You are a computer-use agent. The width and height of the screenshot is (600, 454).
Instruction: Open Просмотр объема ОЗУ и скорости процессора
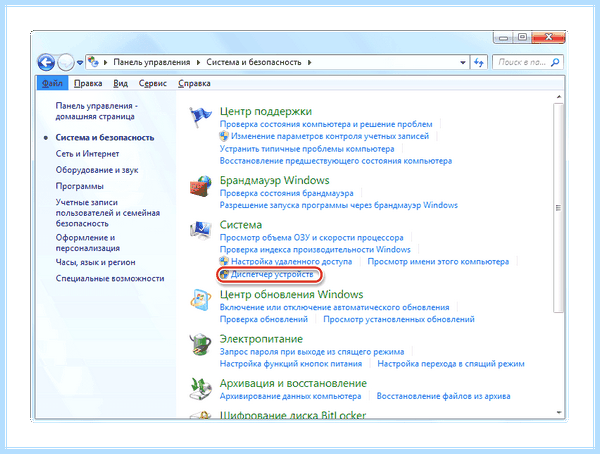pos(311,237)
